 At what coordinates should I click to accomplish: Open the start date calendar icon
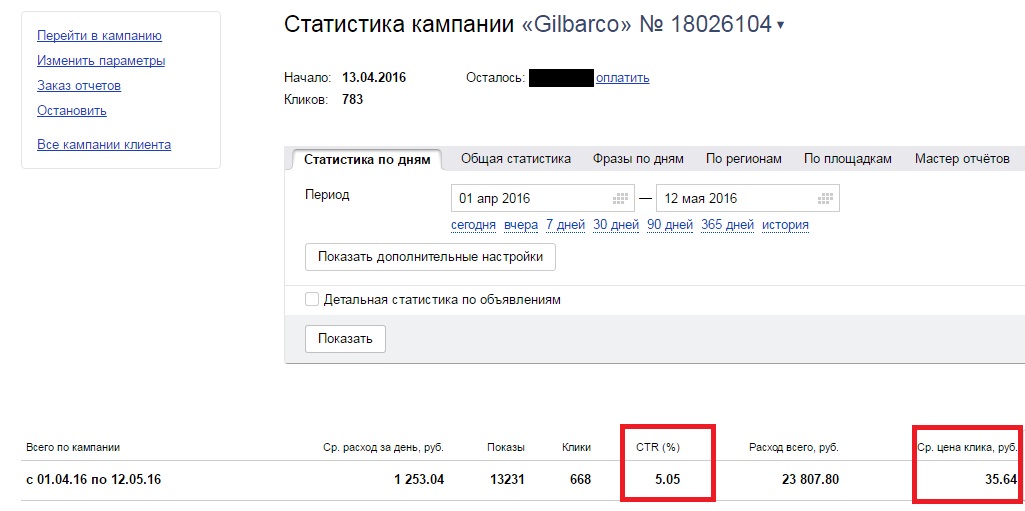620,199
